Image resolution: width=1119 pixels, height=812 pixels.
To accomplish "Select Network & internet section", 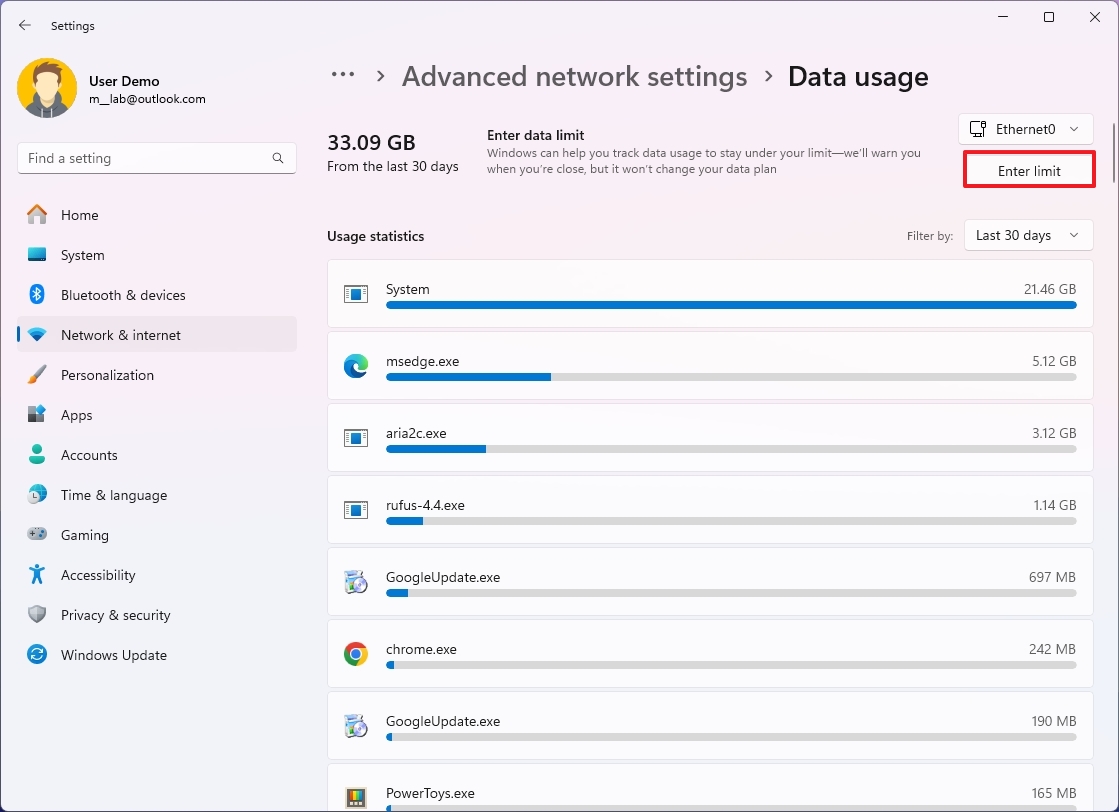I will pyautogui.click(x=157, y=335).
